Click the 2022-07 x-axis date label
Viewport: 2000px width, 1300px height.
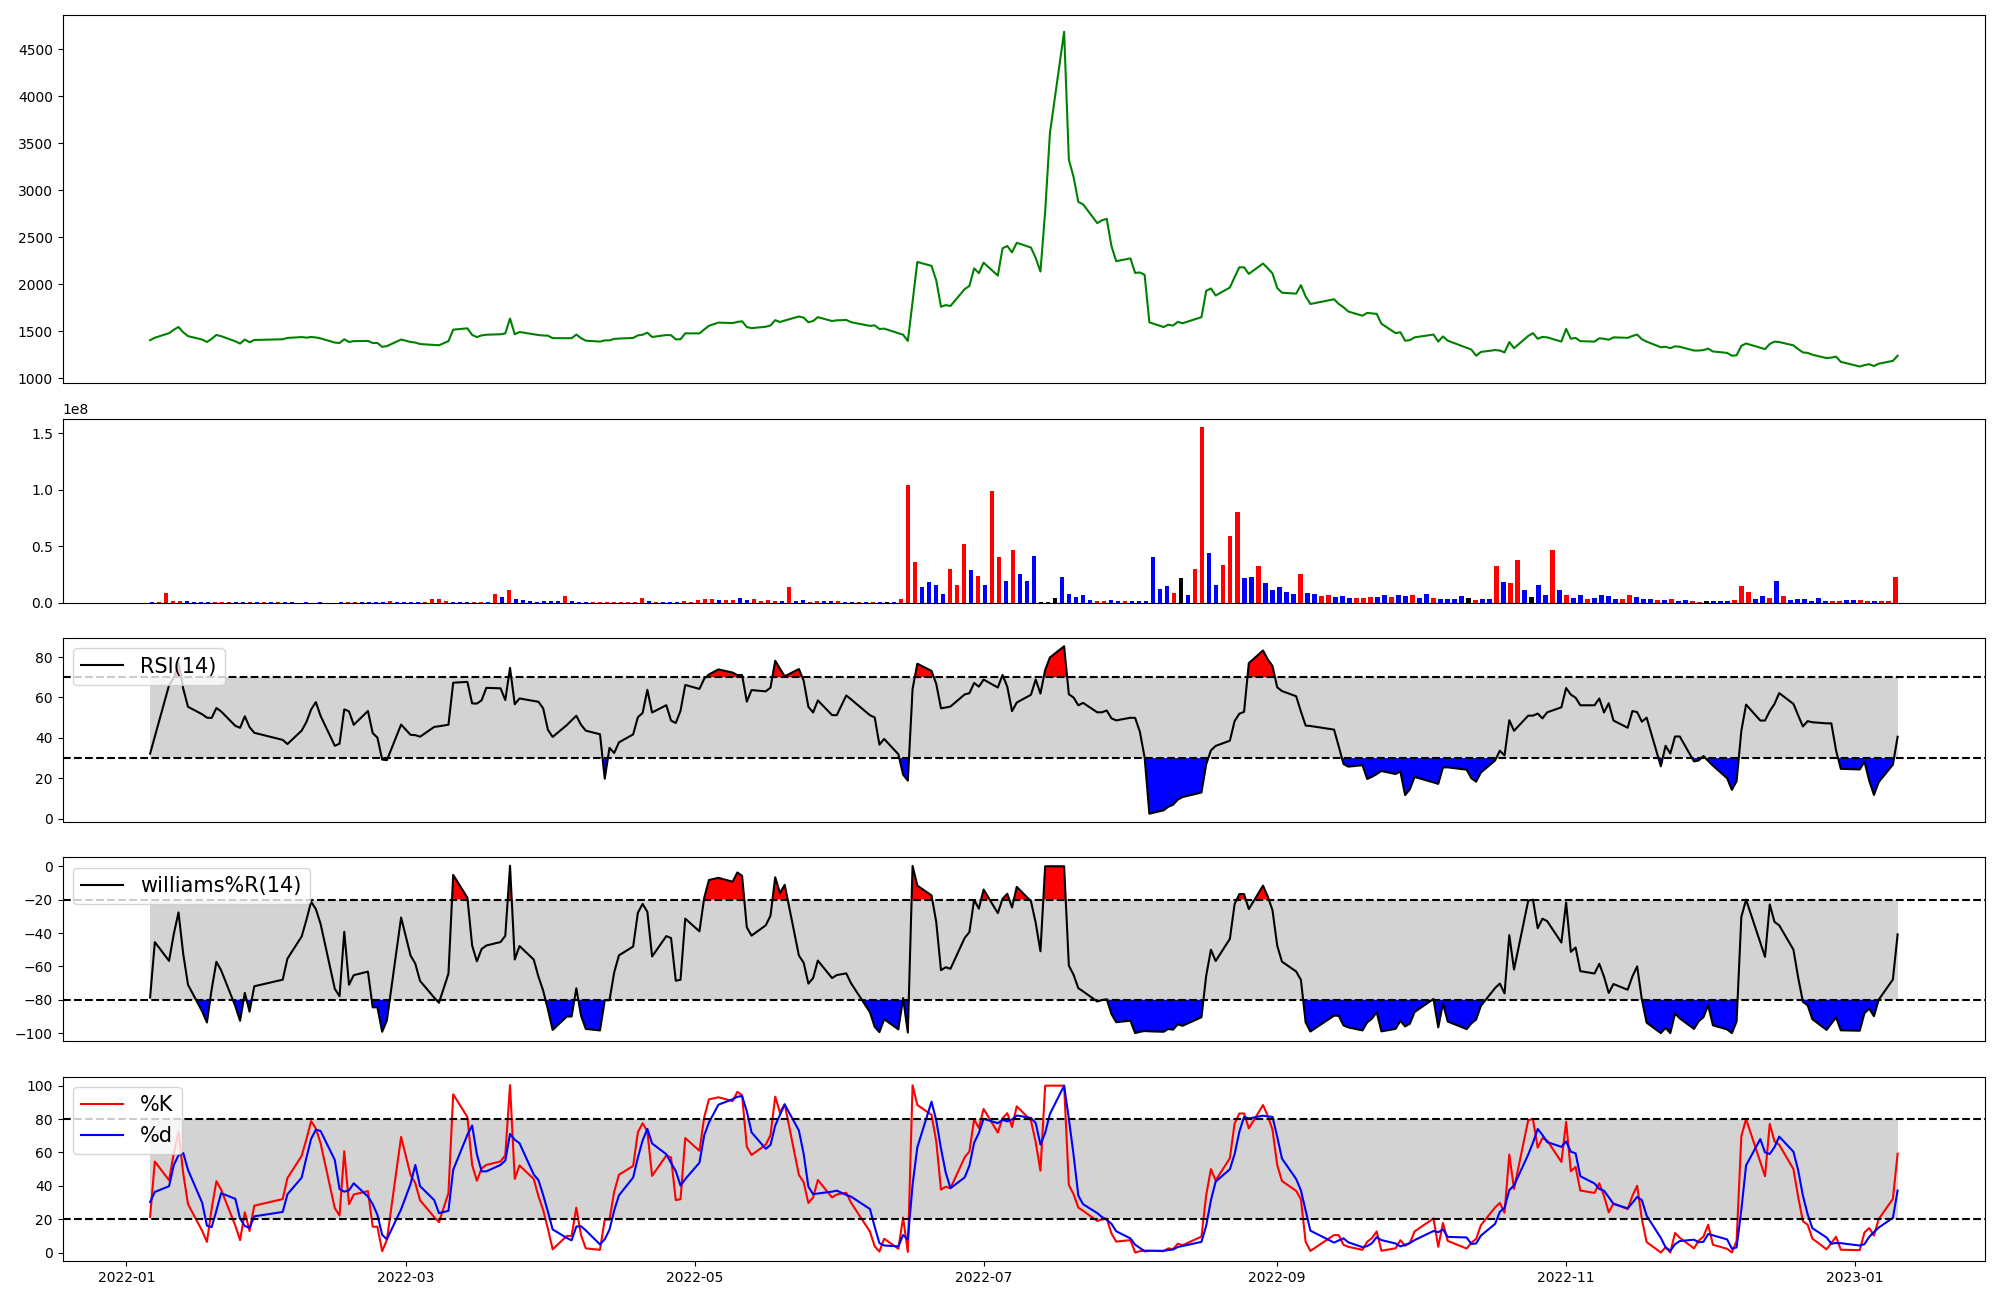click(984, 1277)
